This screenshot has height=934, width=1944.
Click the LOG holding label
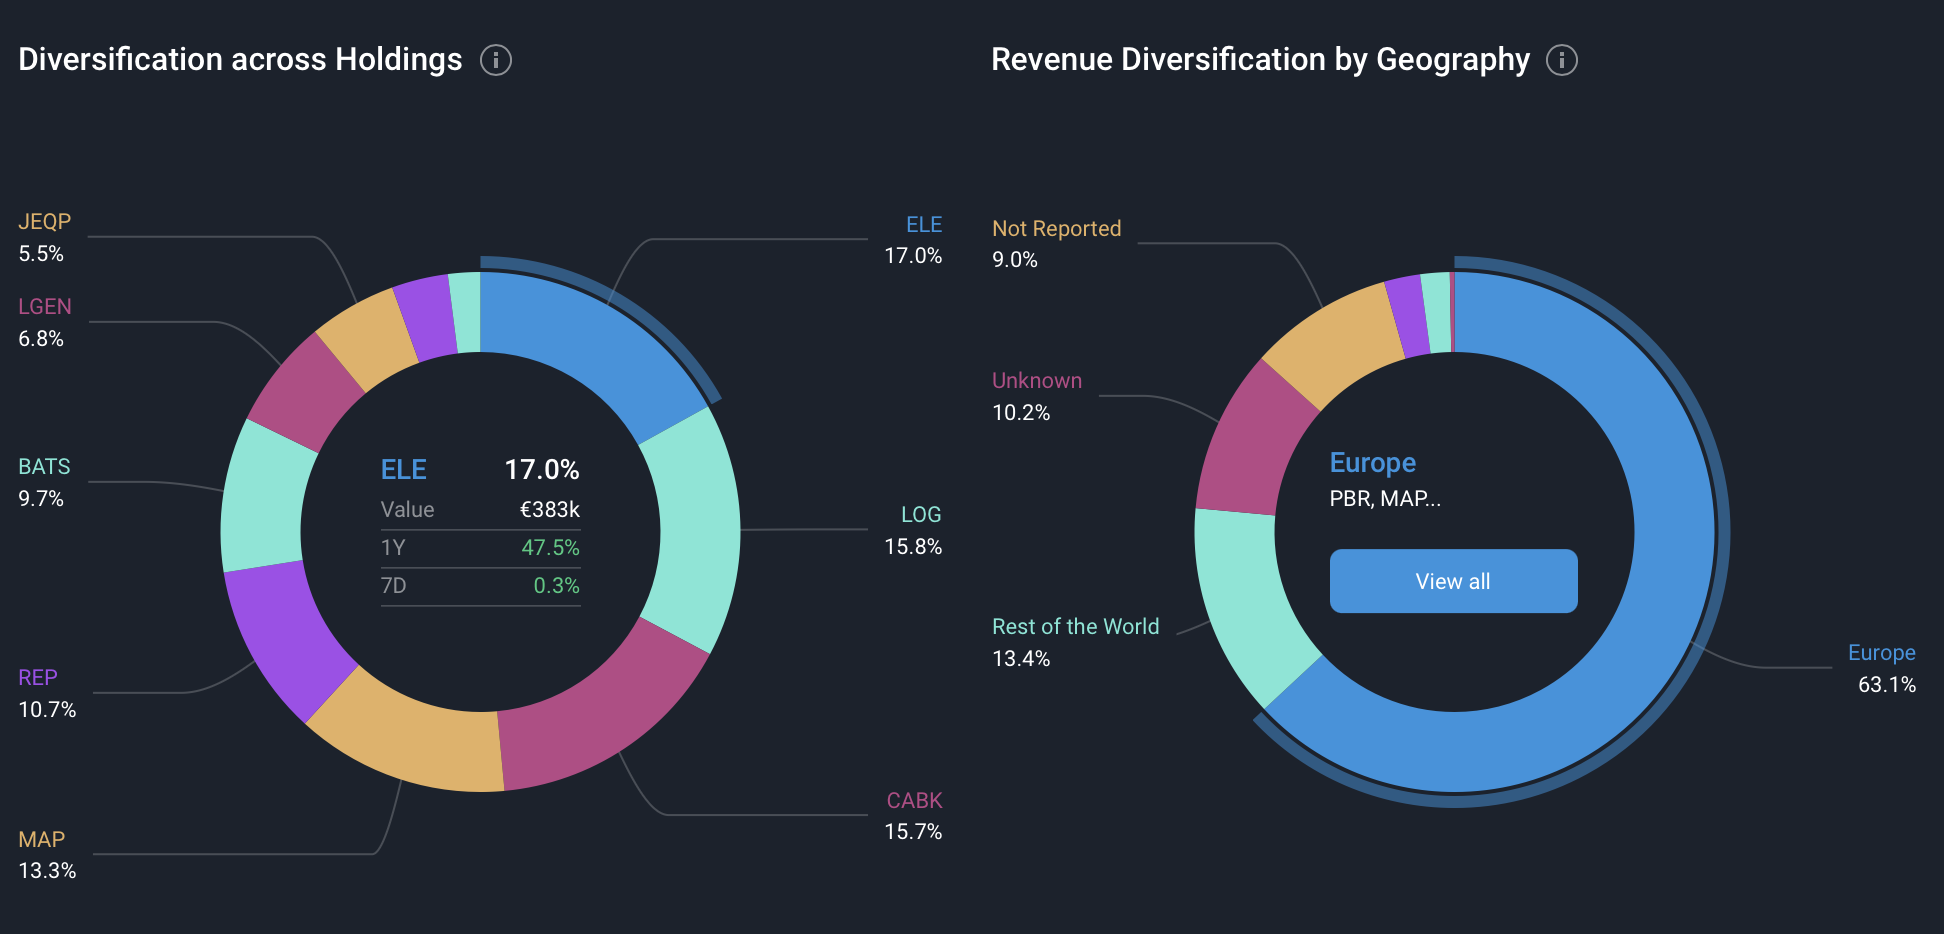click(920, 515)
